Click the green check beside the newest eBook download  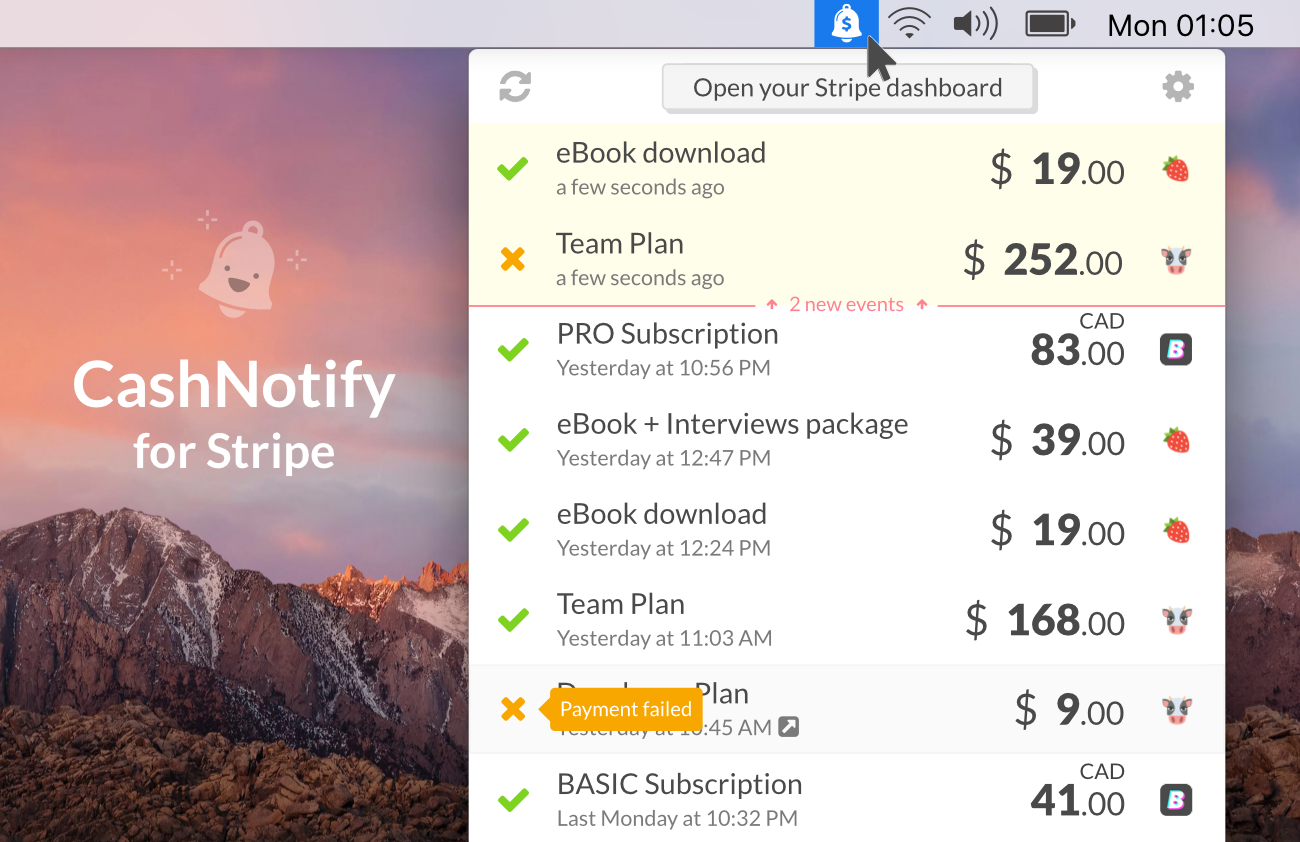pyautogui.click(x=513, y=169)
